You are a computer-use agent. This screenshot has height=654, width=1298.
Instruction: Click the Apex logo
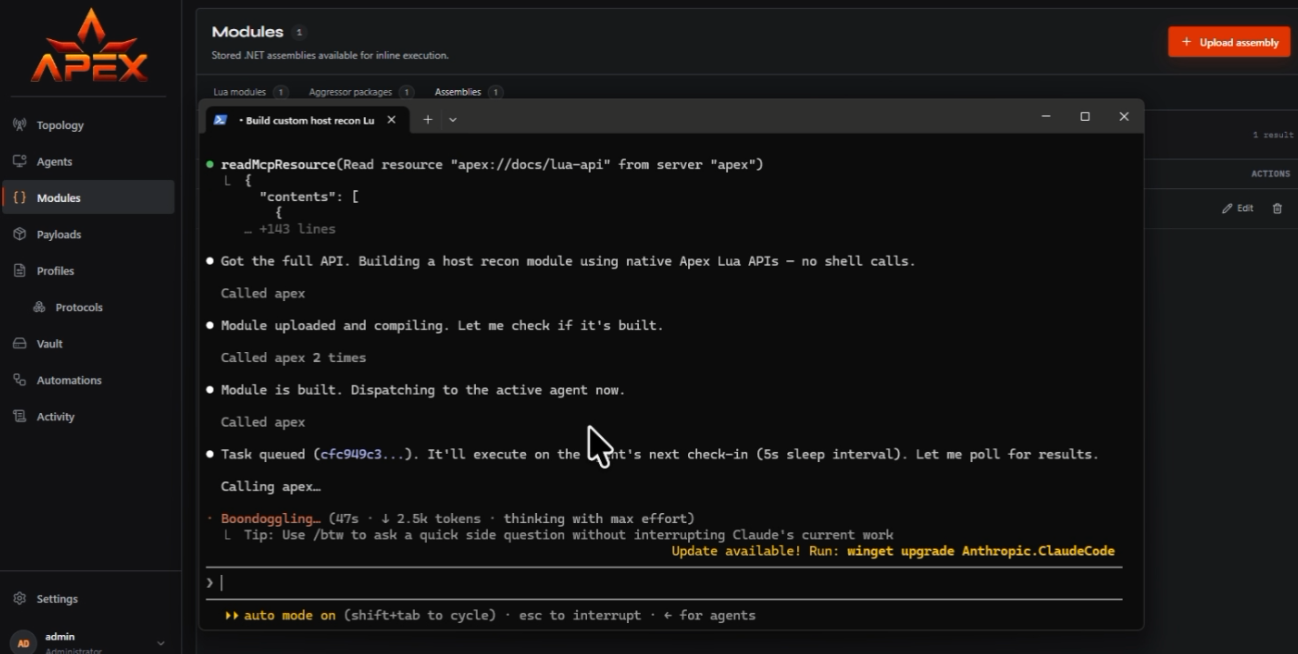89,47
